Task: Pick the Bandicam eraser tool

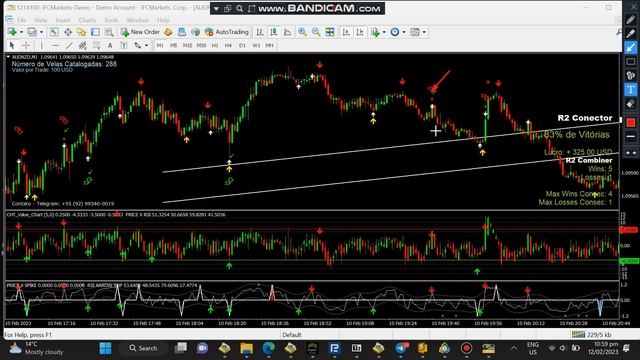Action: pos(631,104)
